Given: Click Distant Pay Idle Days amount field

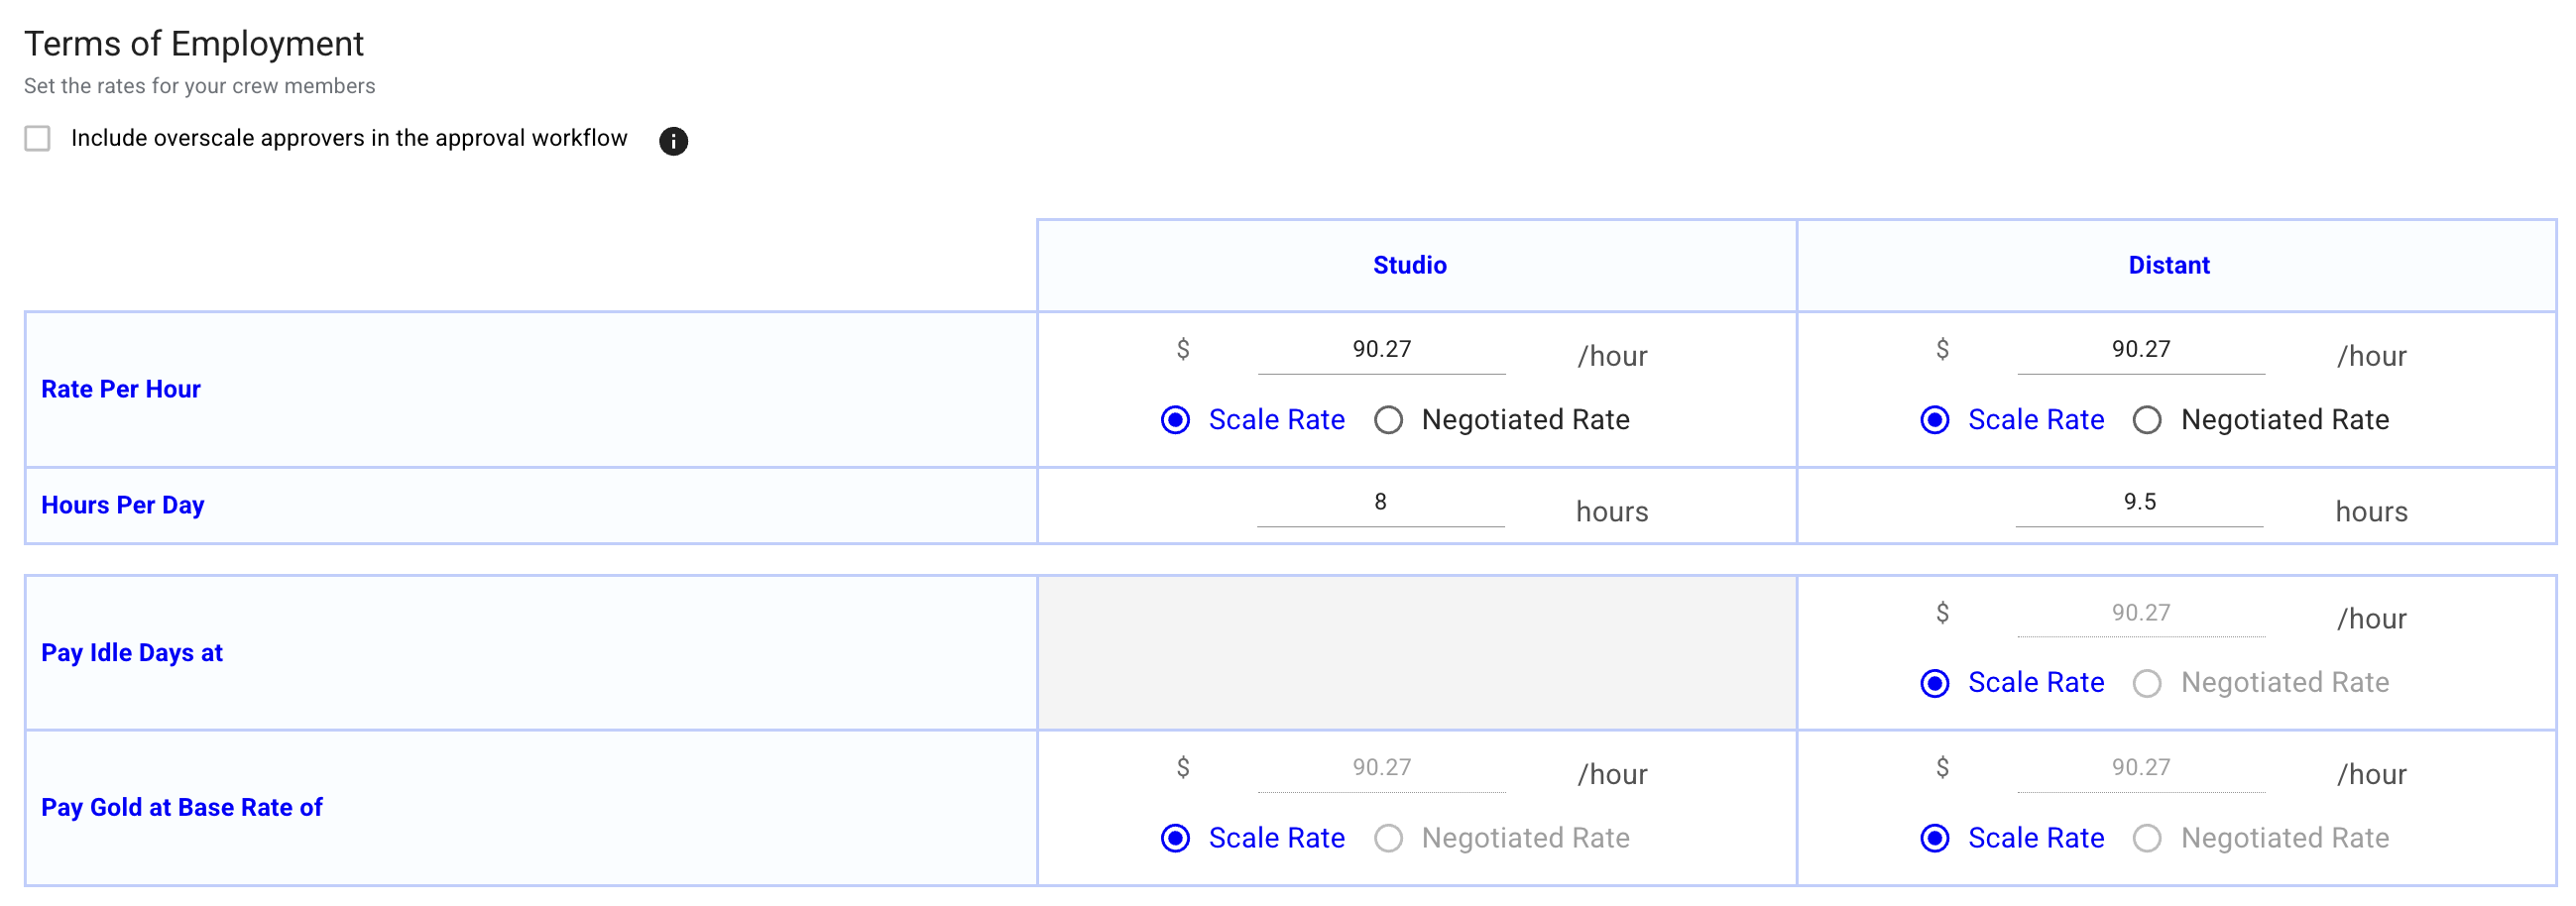Looking at the screenshot, I should point(2140,613).
